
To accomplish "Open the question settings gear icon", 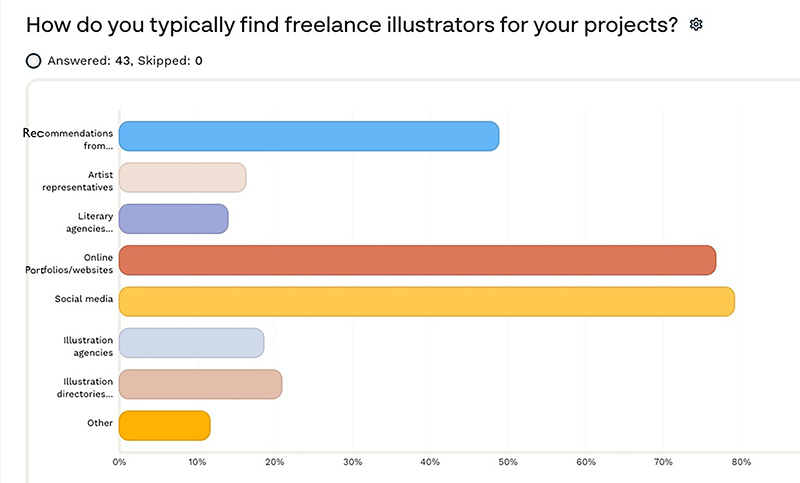I will coord(697,24).
